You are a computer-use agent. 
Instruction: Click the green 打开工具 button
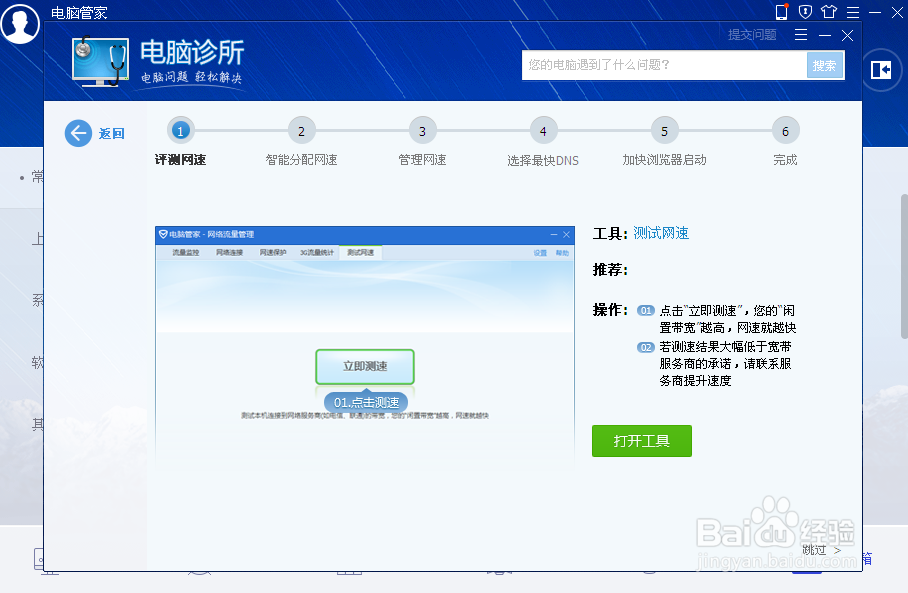click(x=642, y=441)
